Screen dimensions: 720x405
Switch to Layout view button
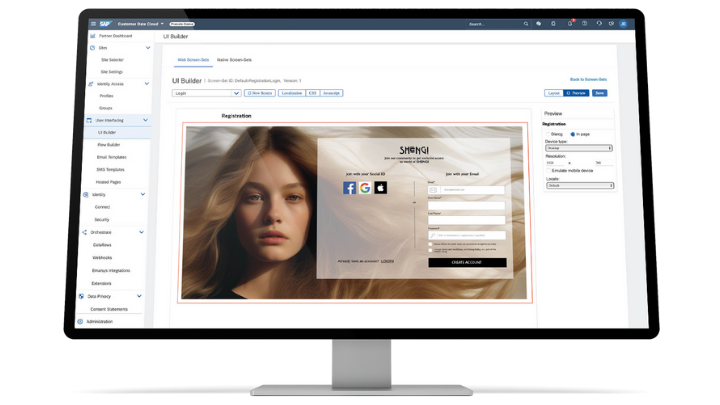[x=554, y=93]
